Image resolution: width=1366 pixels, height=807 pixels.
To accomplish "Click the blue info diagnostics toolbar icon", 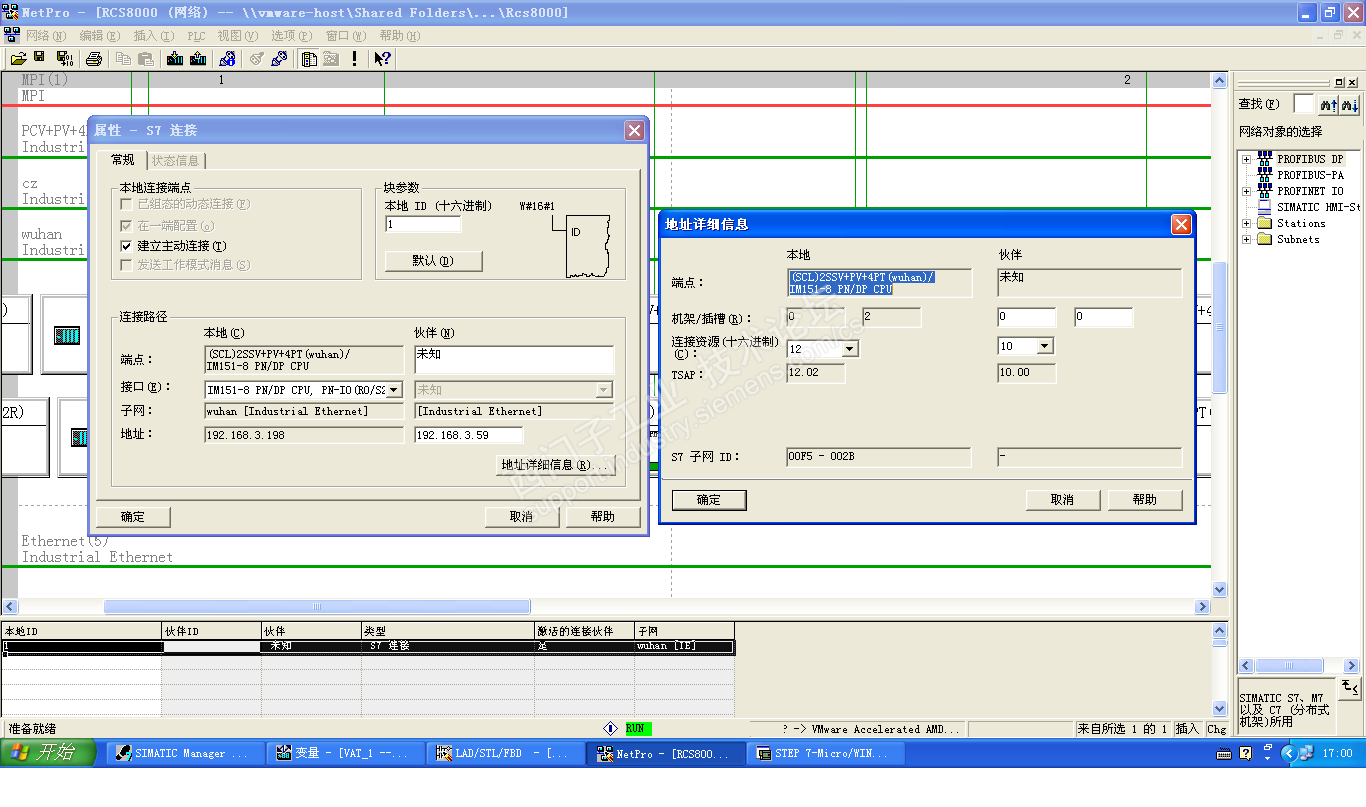I will click(227, 59).
